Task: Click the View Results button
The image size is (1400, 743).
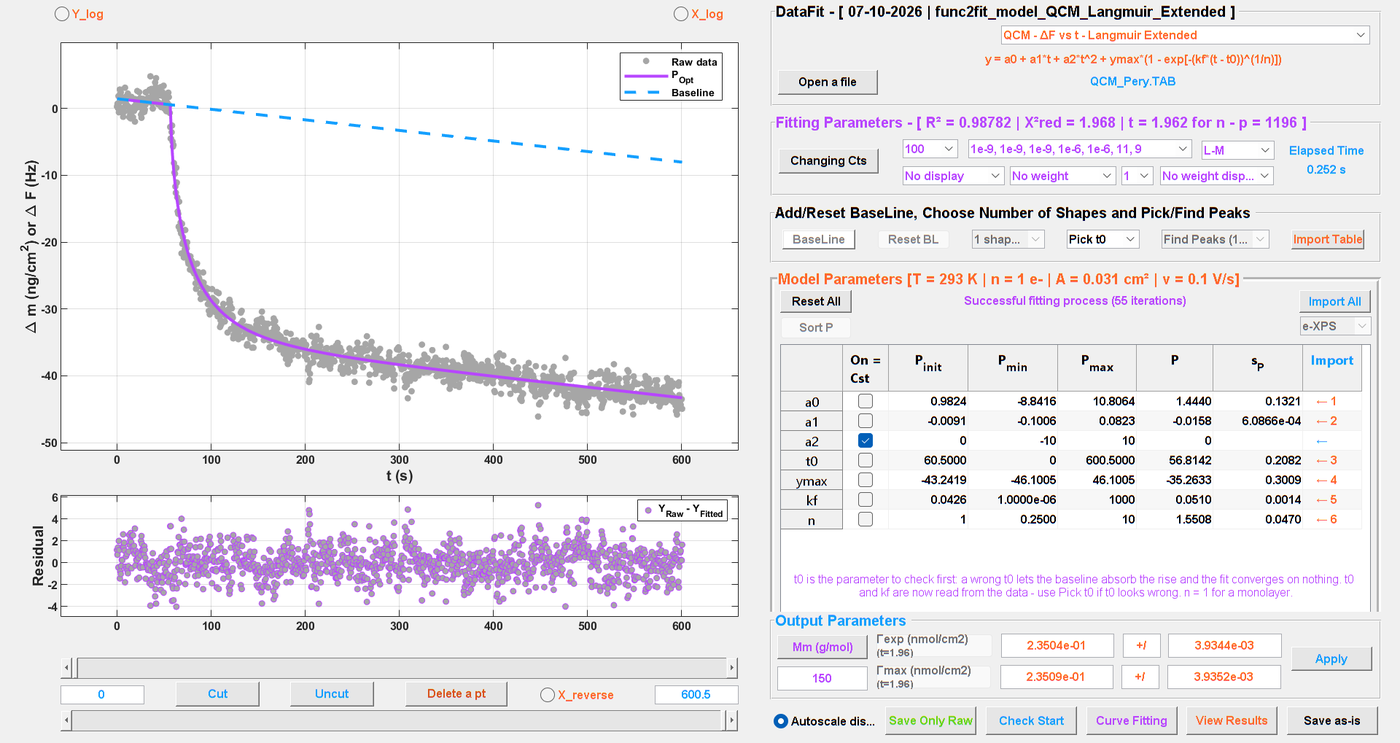Action: pyautogui.click(x=1230, y=720)
